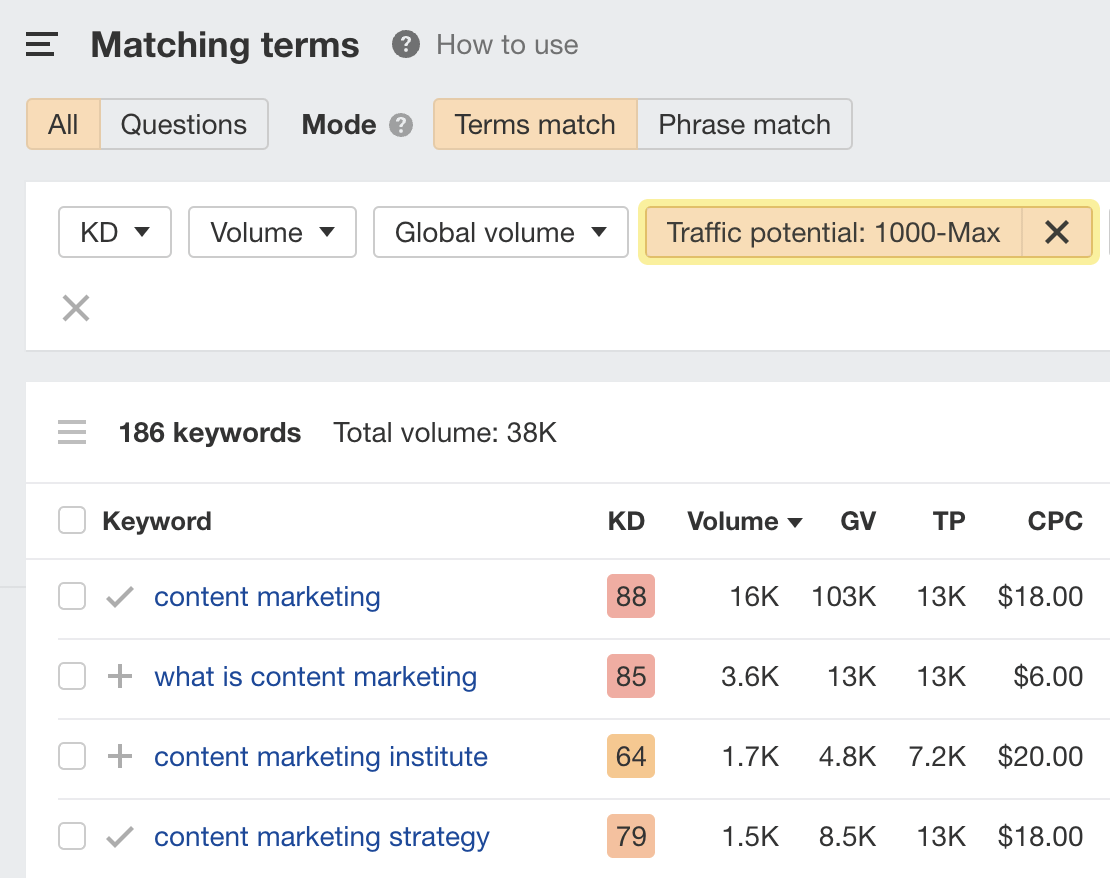This screenshot has width=1110, height=878.
Task: Open the Volume filter dropdown
Action: pos(272,232)
